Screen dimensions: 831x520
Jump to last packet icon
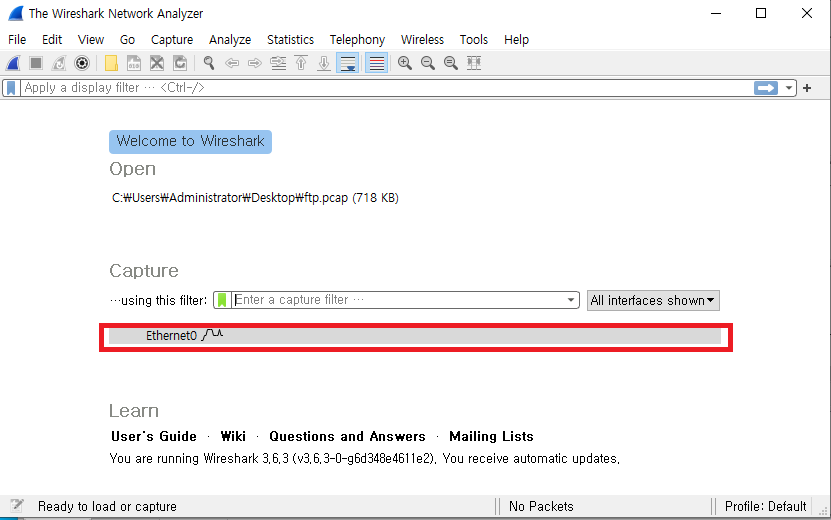click(x=324, y=63)
